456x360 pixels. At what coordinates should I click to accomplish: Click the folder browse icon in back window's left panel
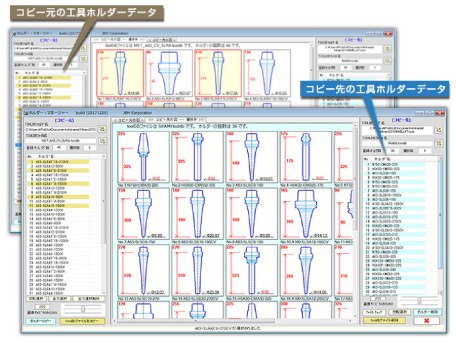(83, 48)
